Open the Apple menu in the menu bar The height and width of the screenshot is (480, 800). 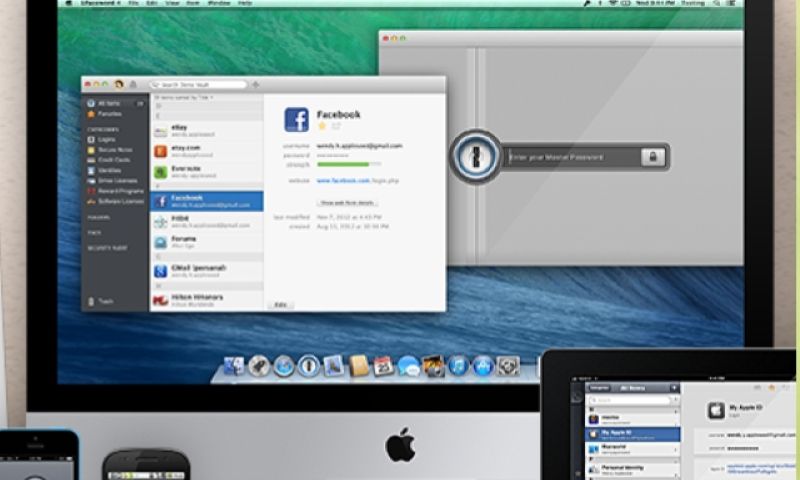pyautogui.click(x=68, y=3)
